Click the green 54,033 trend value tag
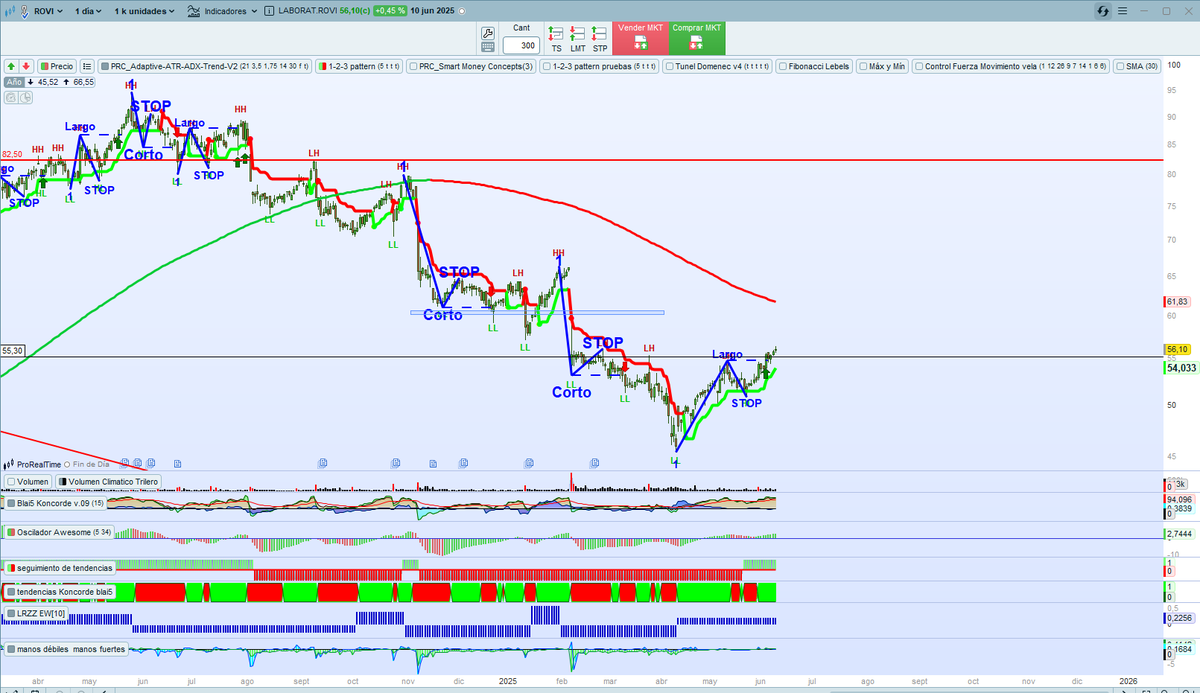The width and height of the screenshot is (1200, 693). tap(1180, 368)
